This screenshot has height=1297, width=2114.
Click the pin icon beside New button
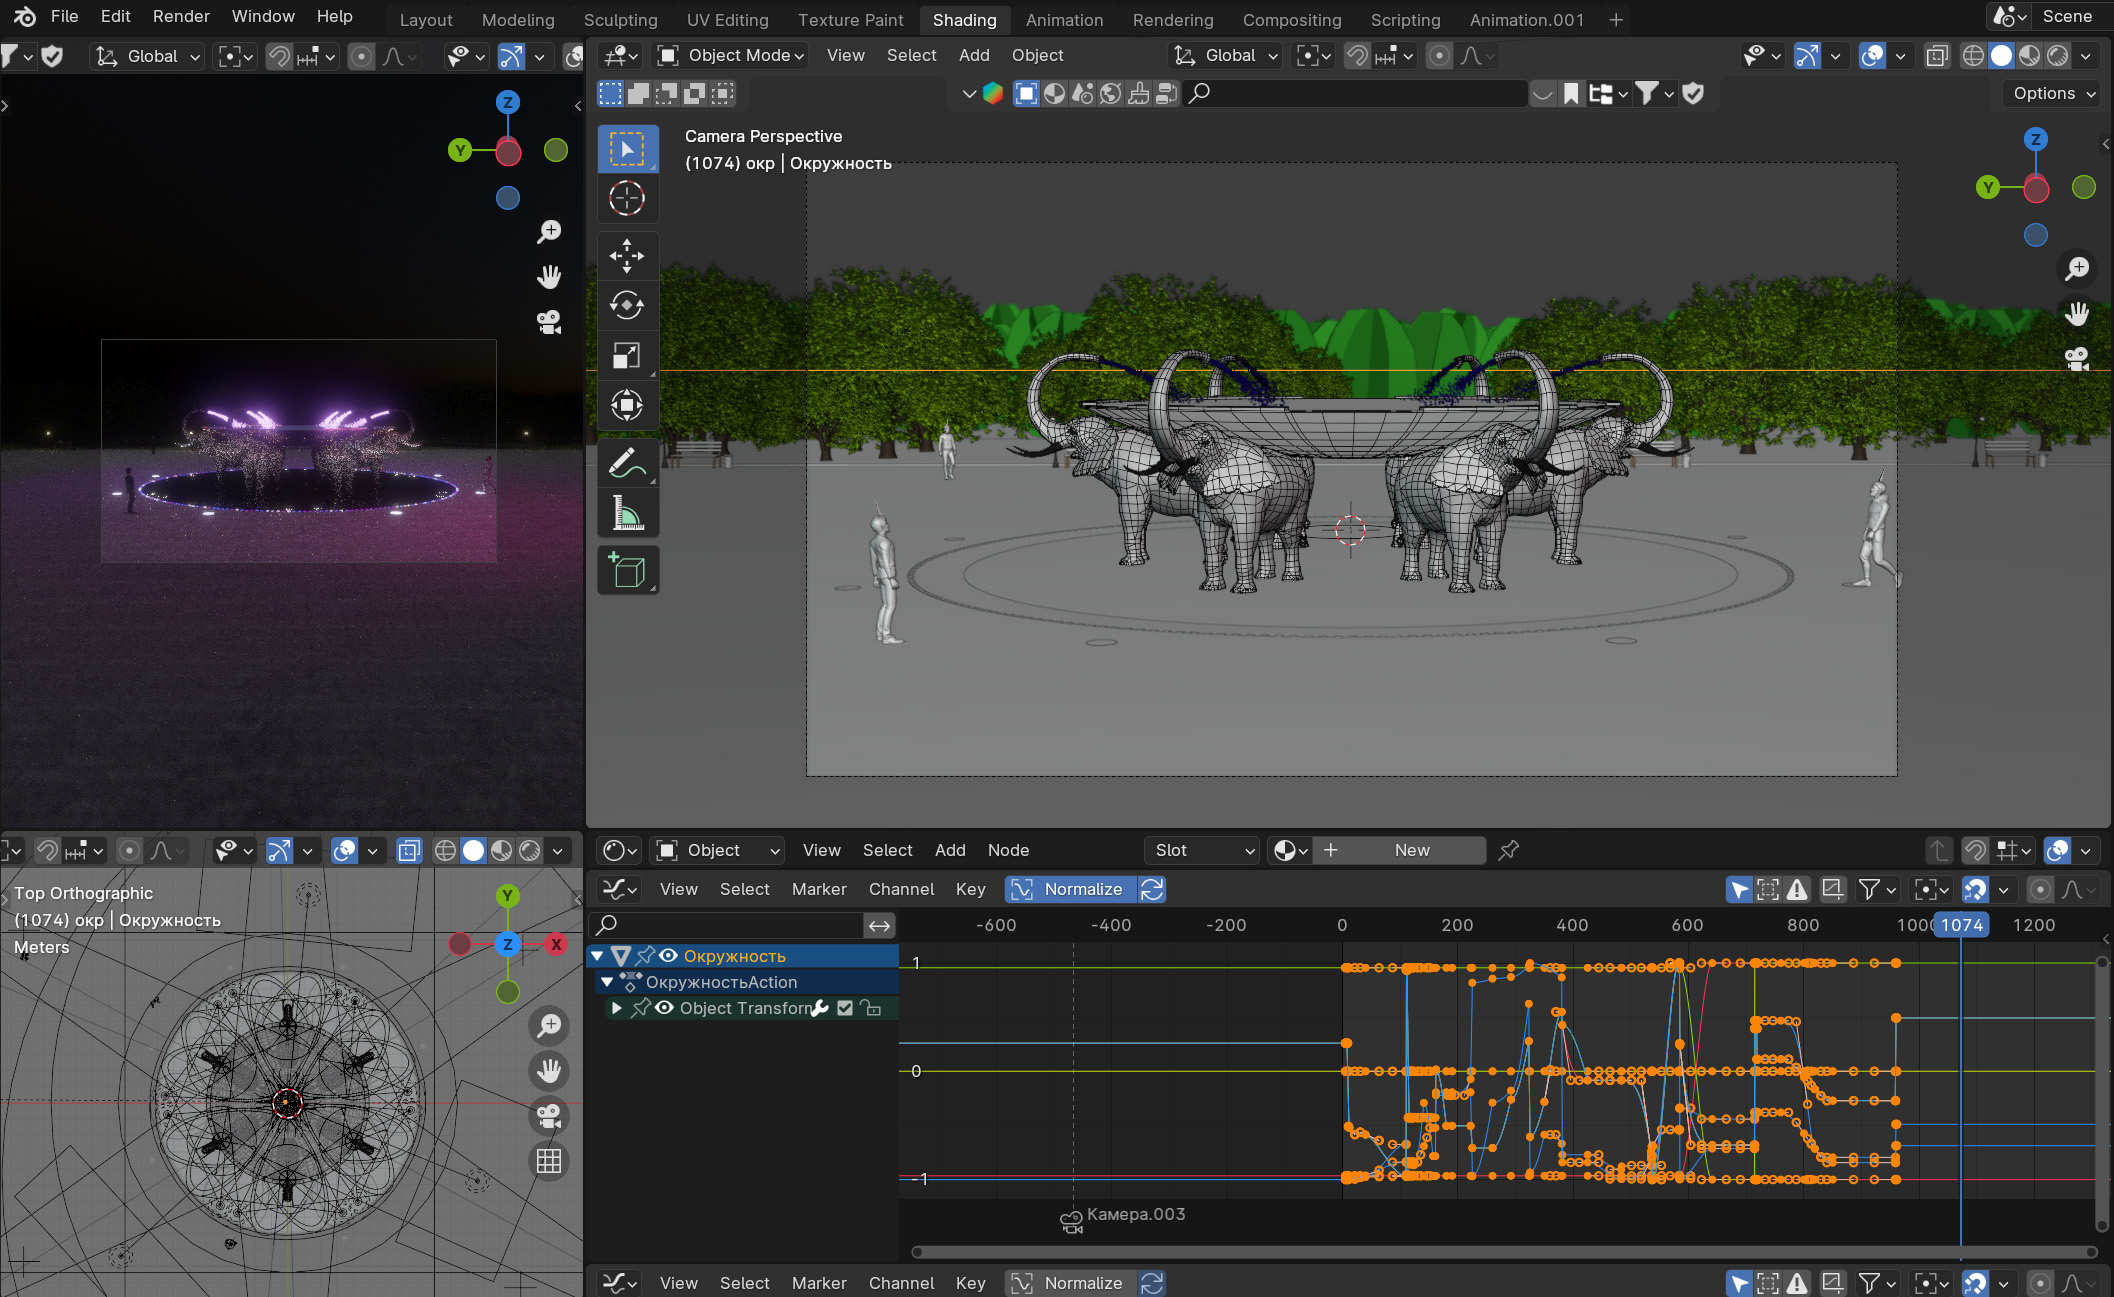coord(1508,850)
